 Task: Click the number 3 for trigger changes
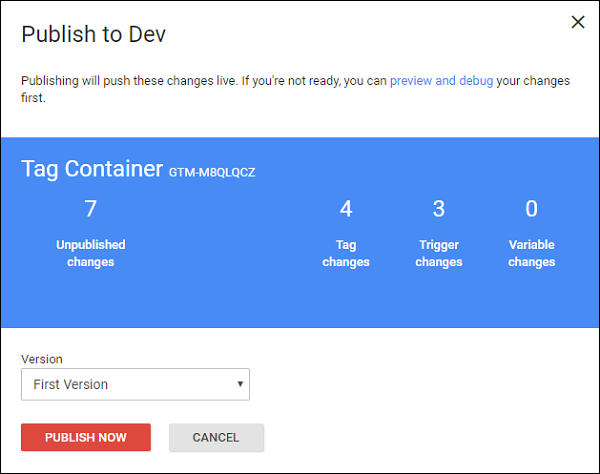pyautogui.click(x=439, y=209)
